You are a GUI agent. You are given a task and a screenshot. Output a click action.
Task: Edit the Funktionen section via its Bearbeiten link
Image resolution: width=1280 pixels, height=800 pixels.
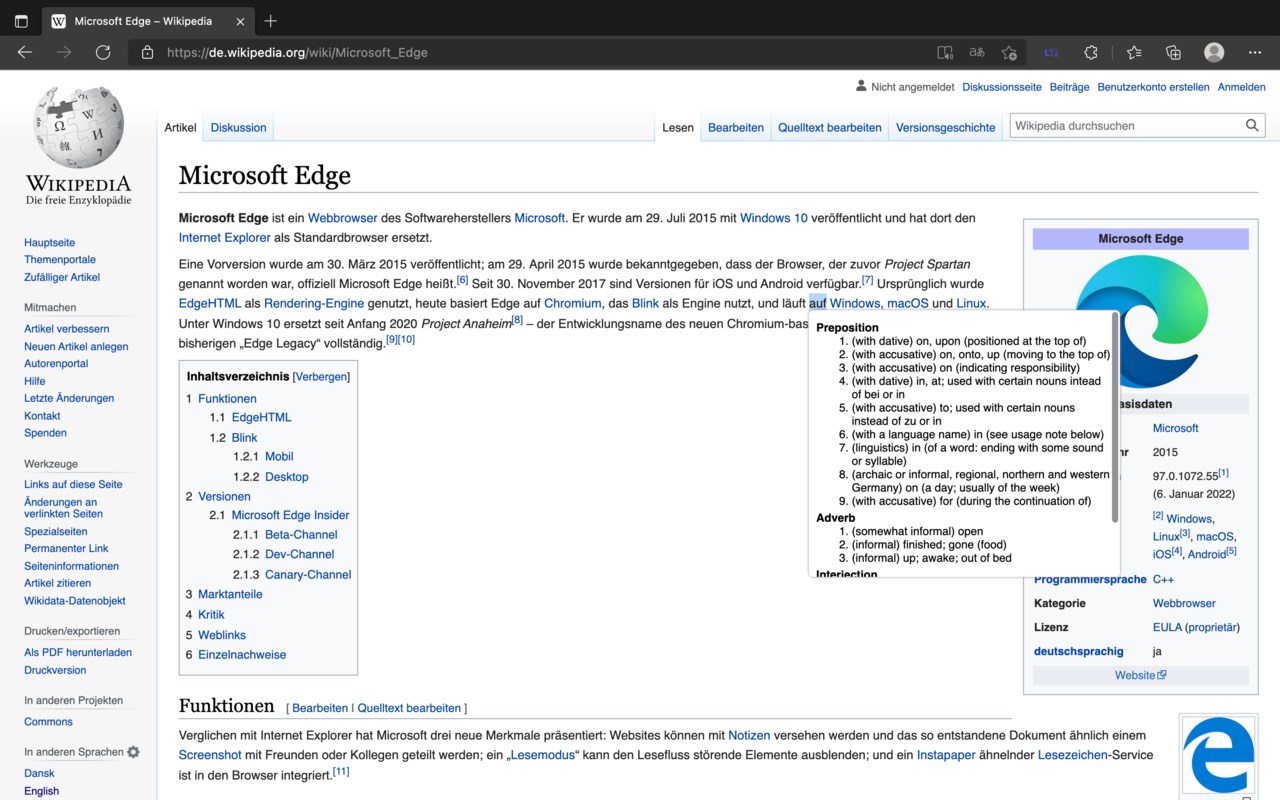click(320, 708)
